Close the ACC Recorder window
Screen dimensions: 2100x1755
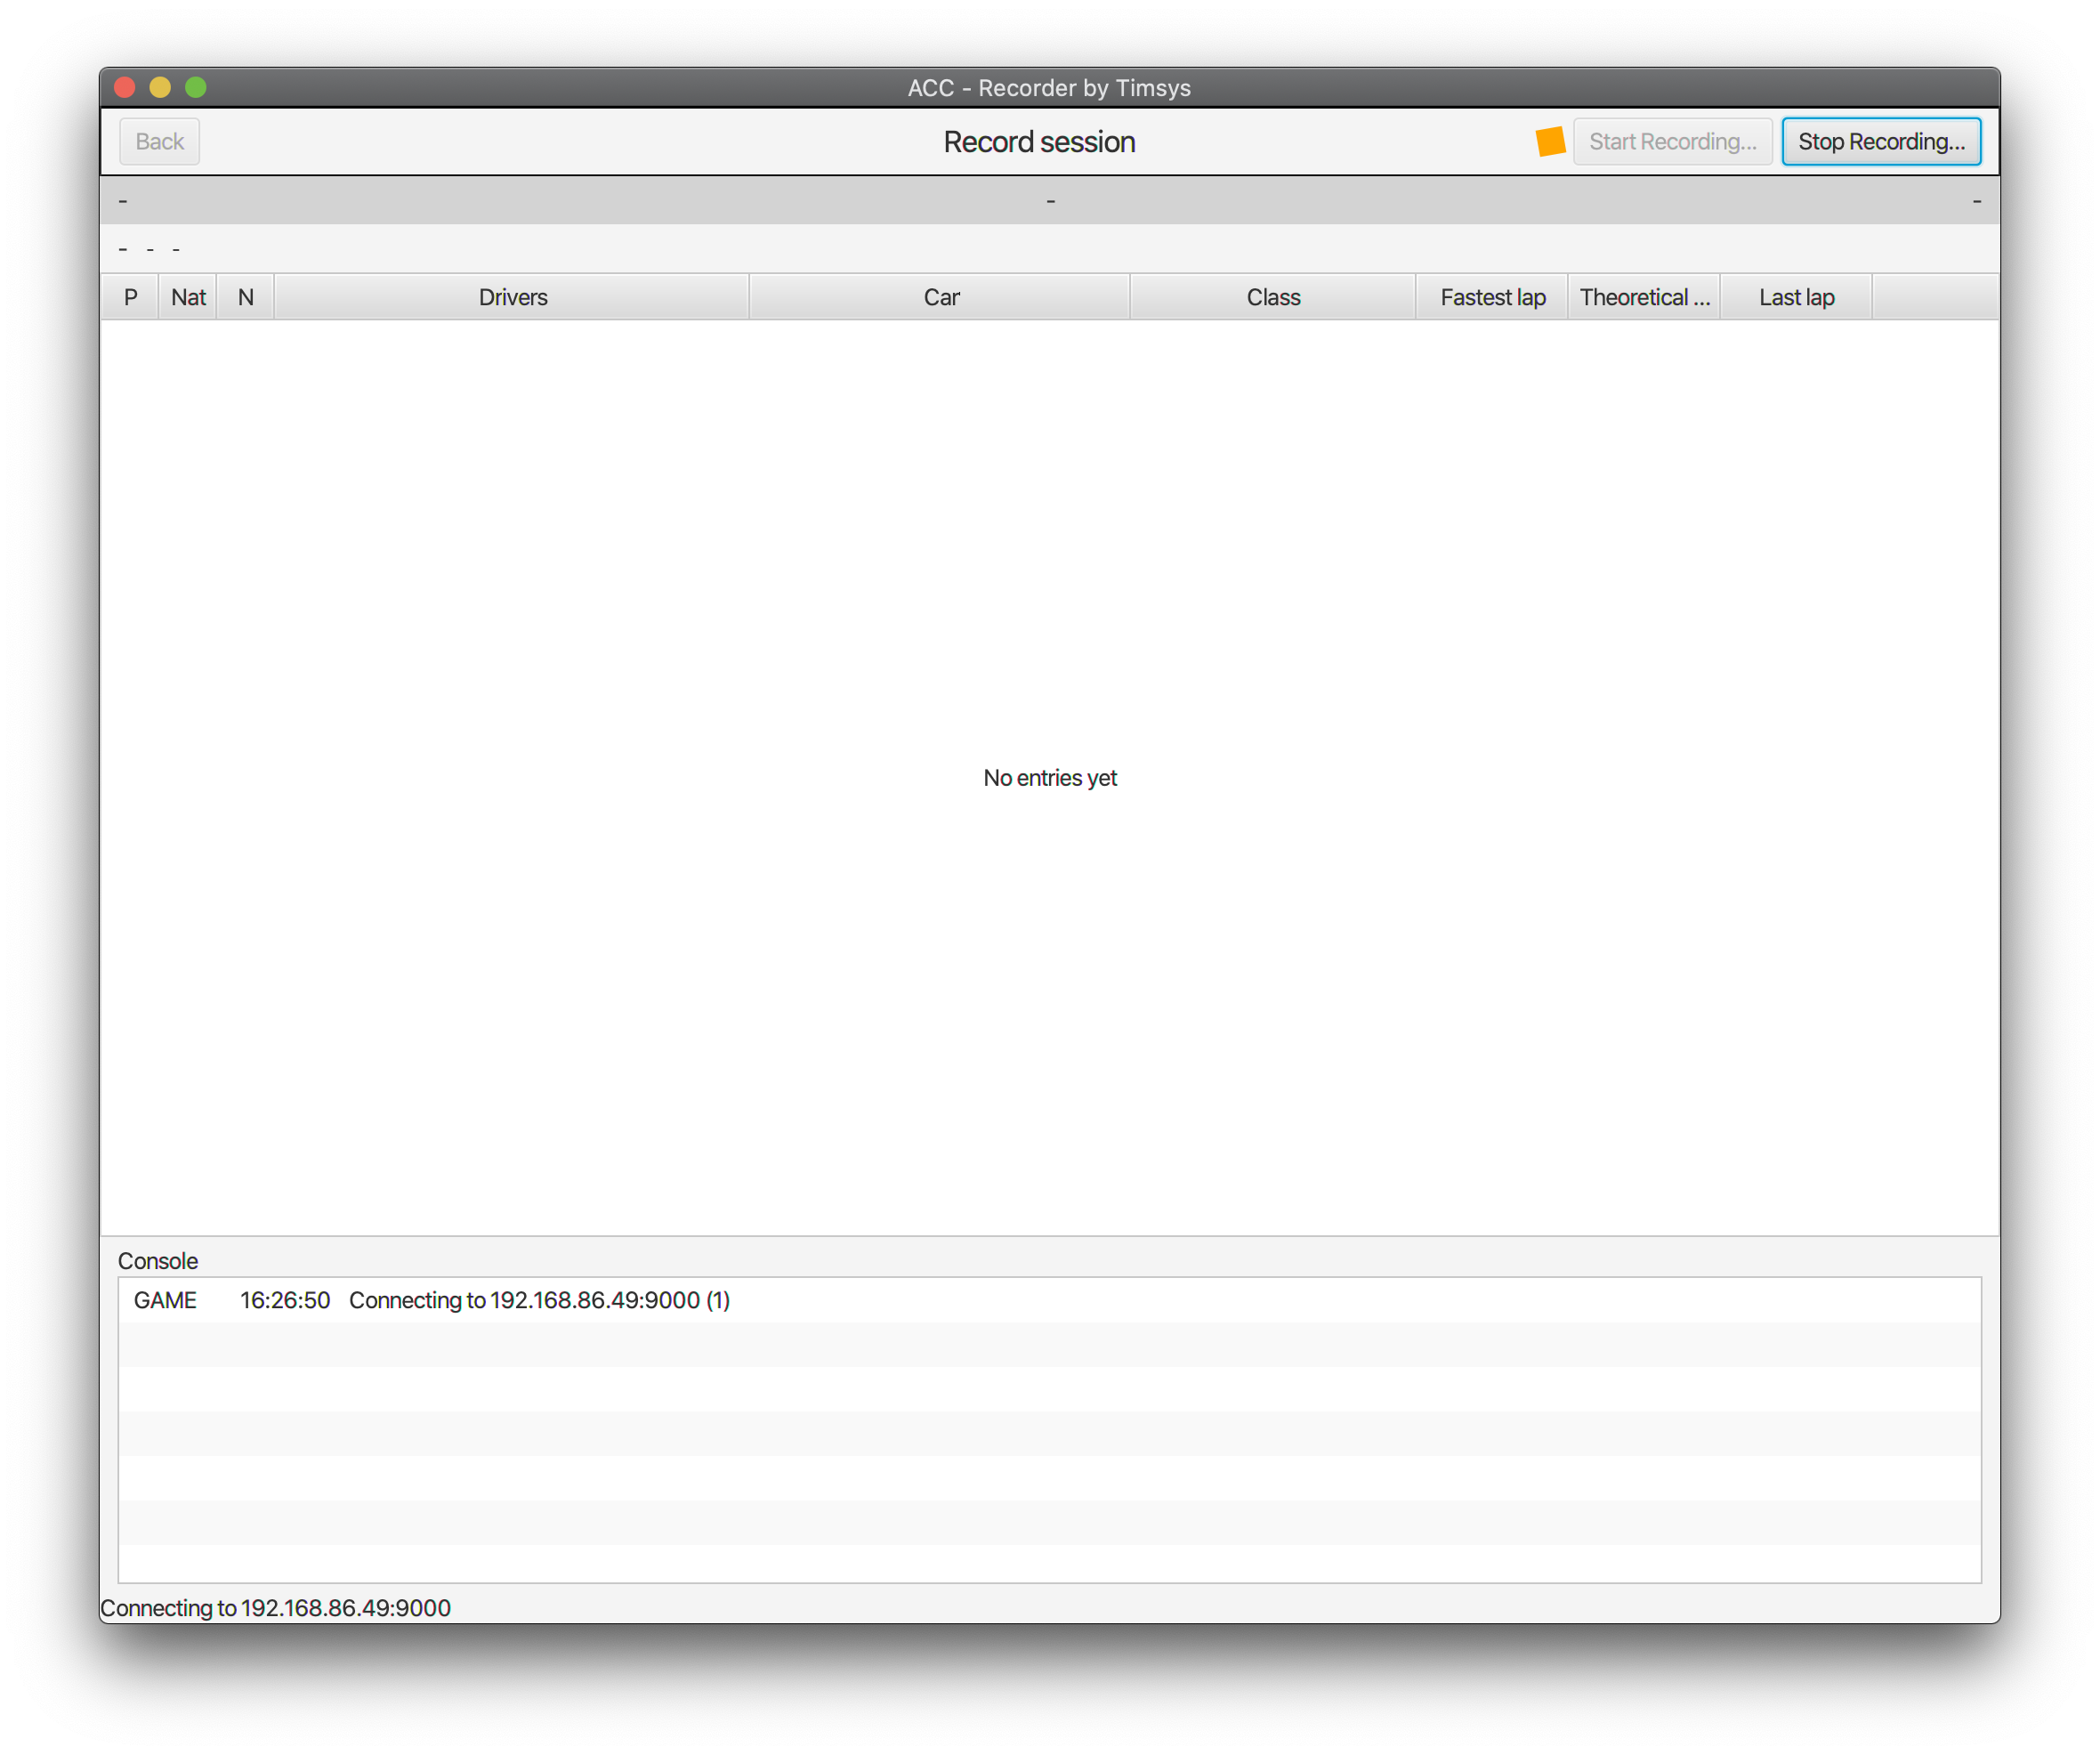tap(125, 87)
